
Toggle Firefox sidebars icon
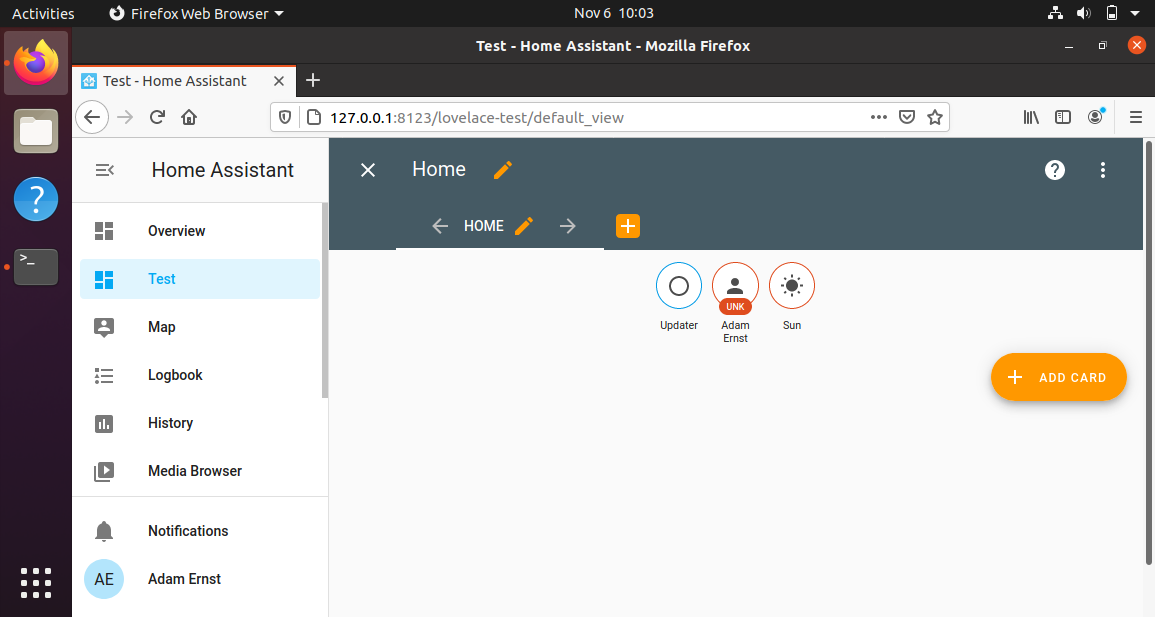[1063, 117]
